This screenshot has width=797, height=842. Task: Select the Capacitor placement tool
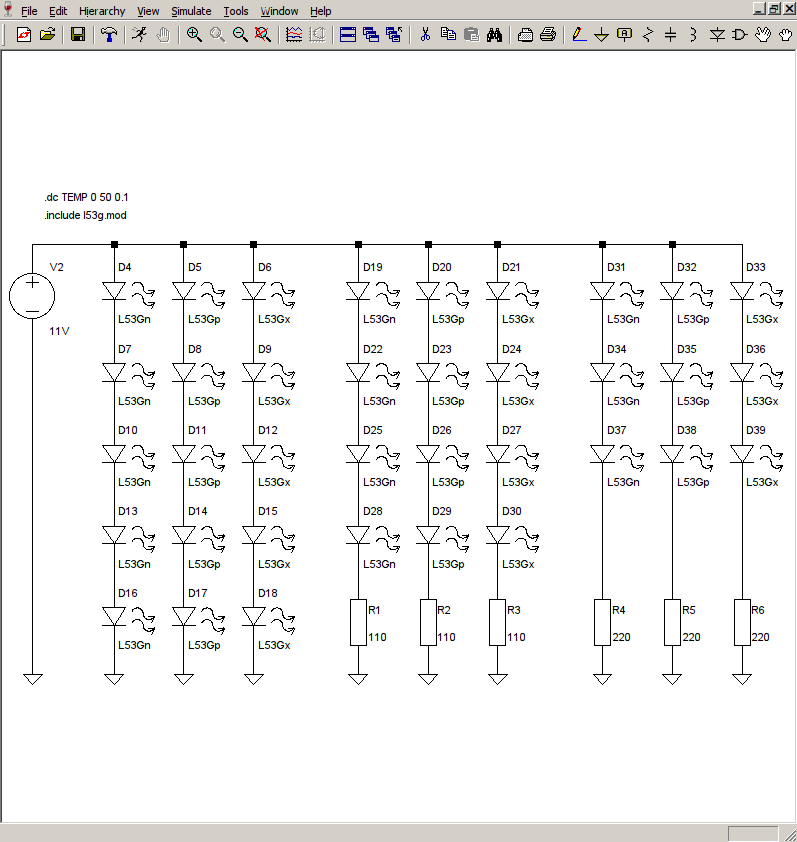pyautogui.click(x=671, y=35)
